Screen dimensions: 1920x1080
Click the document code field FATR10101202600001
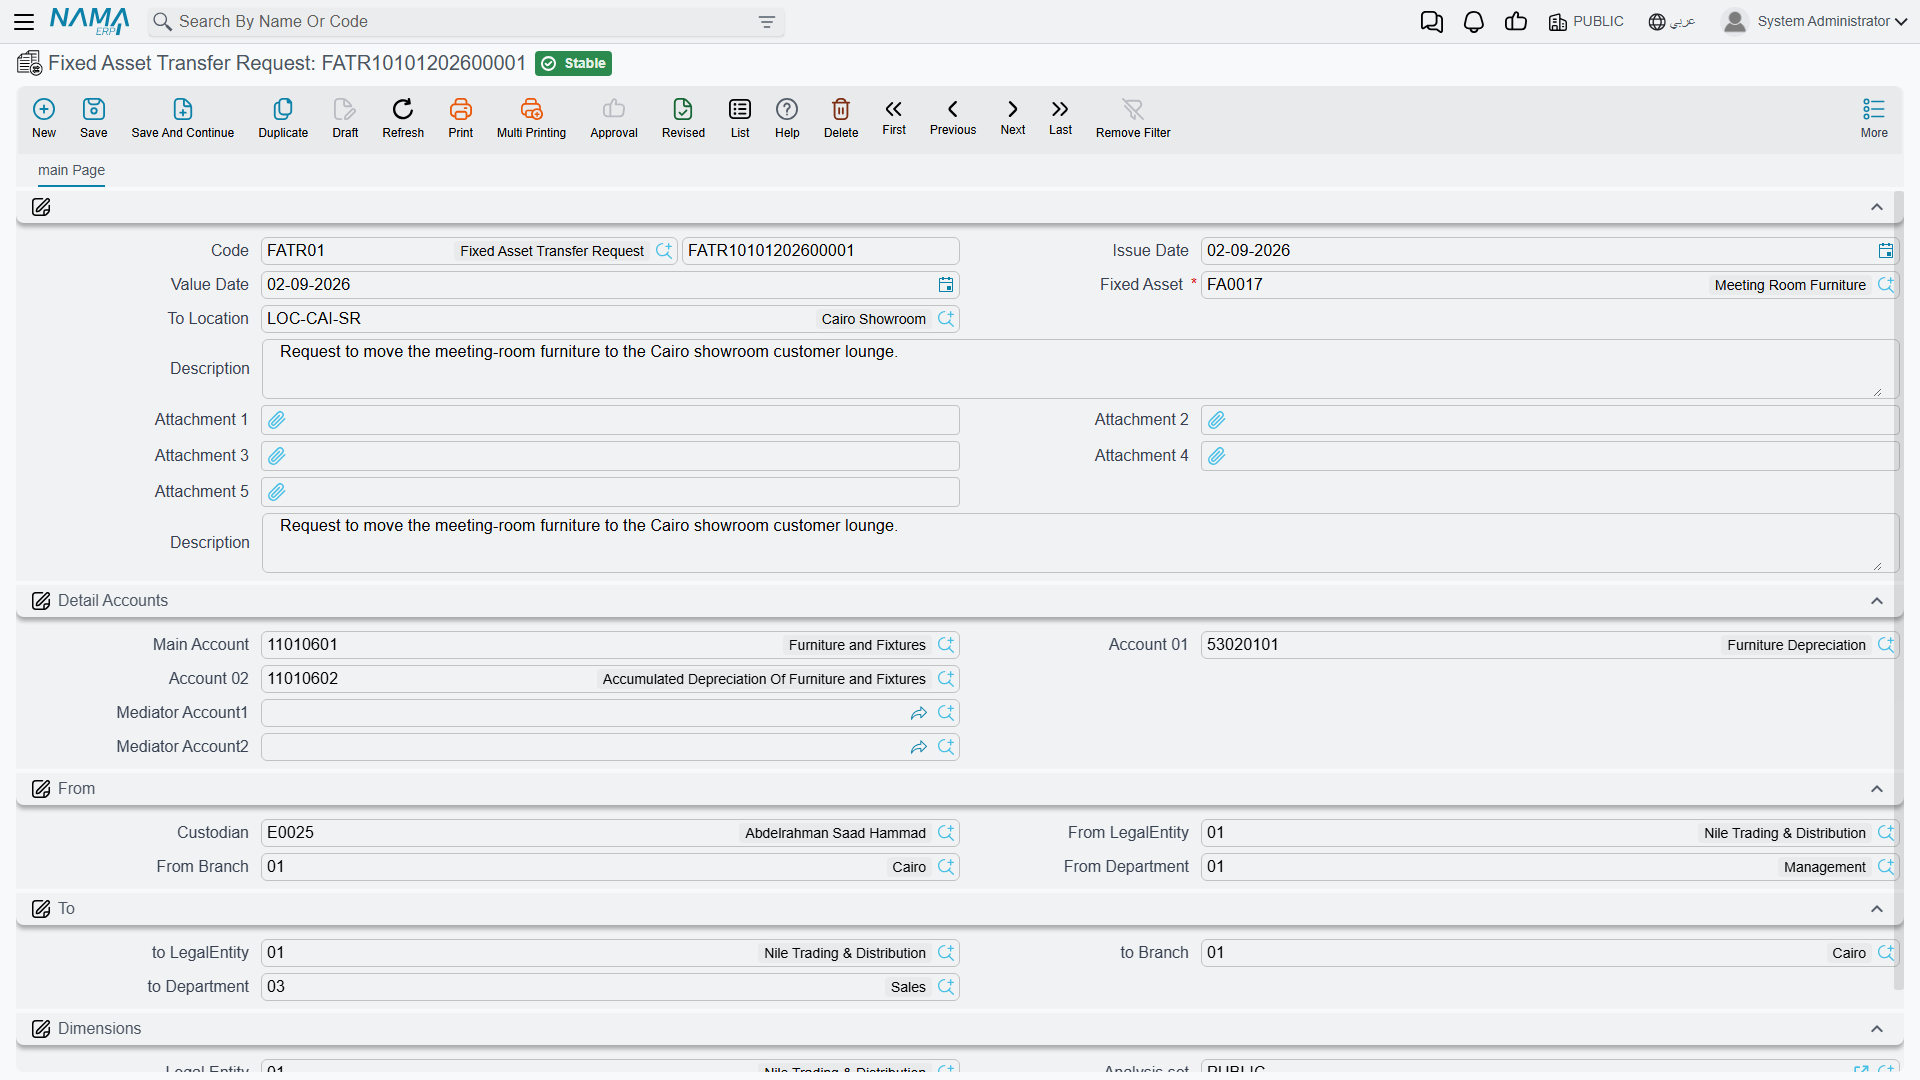tap(820, 251)
